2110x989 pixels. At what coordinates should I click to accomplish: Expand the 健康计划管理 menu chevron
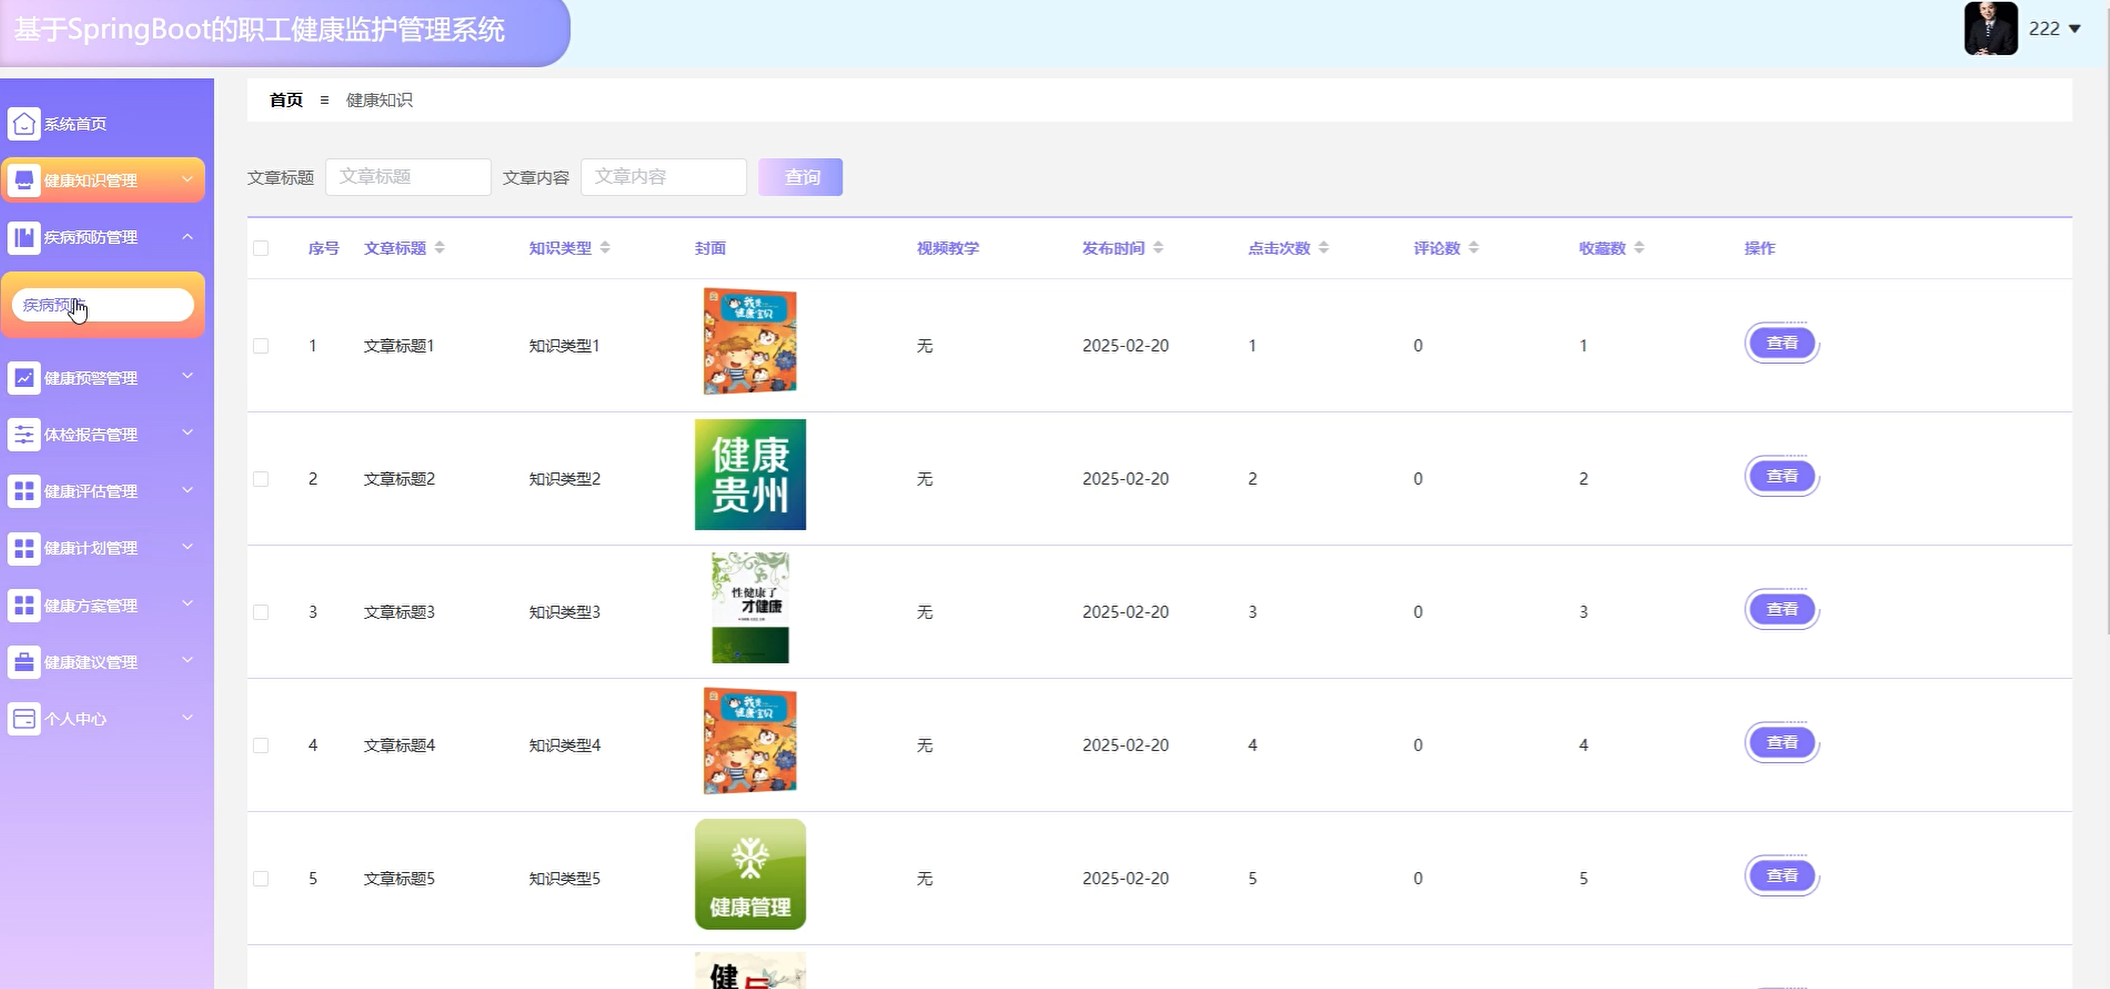click(x=185, y=547)
